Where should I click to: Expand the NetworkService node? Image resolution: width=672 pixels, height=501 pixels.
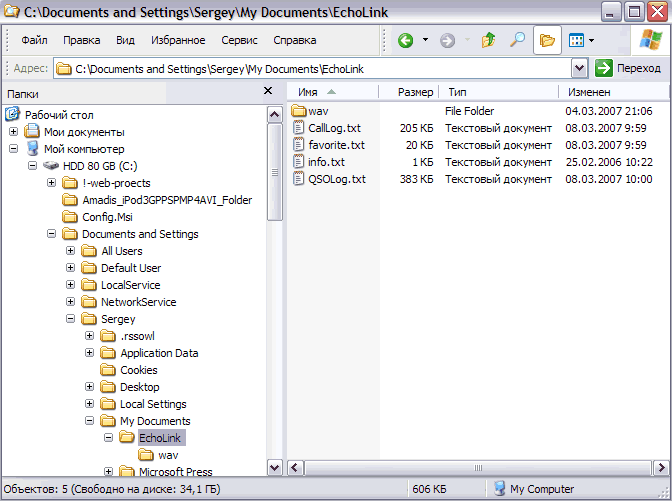[x=70, y=302]
